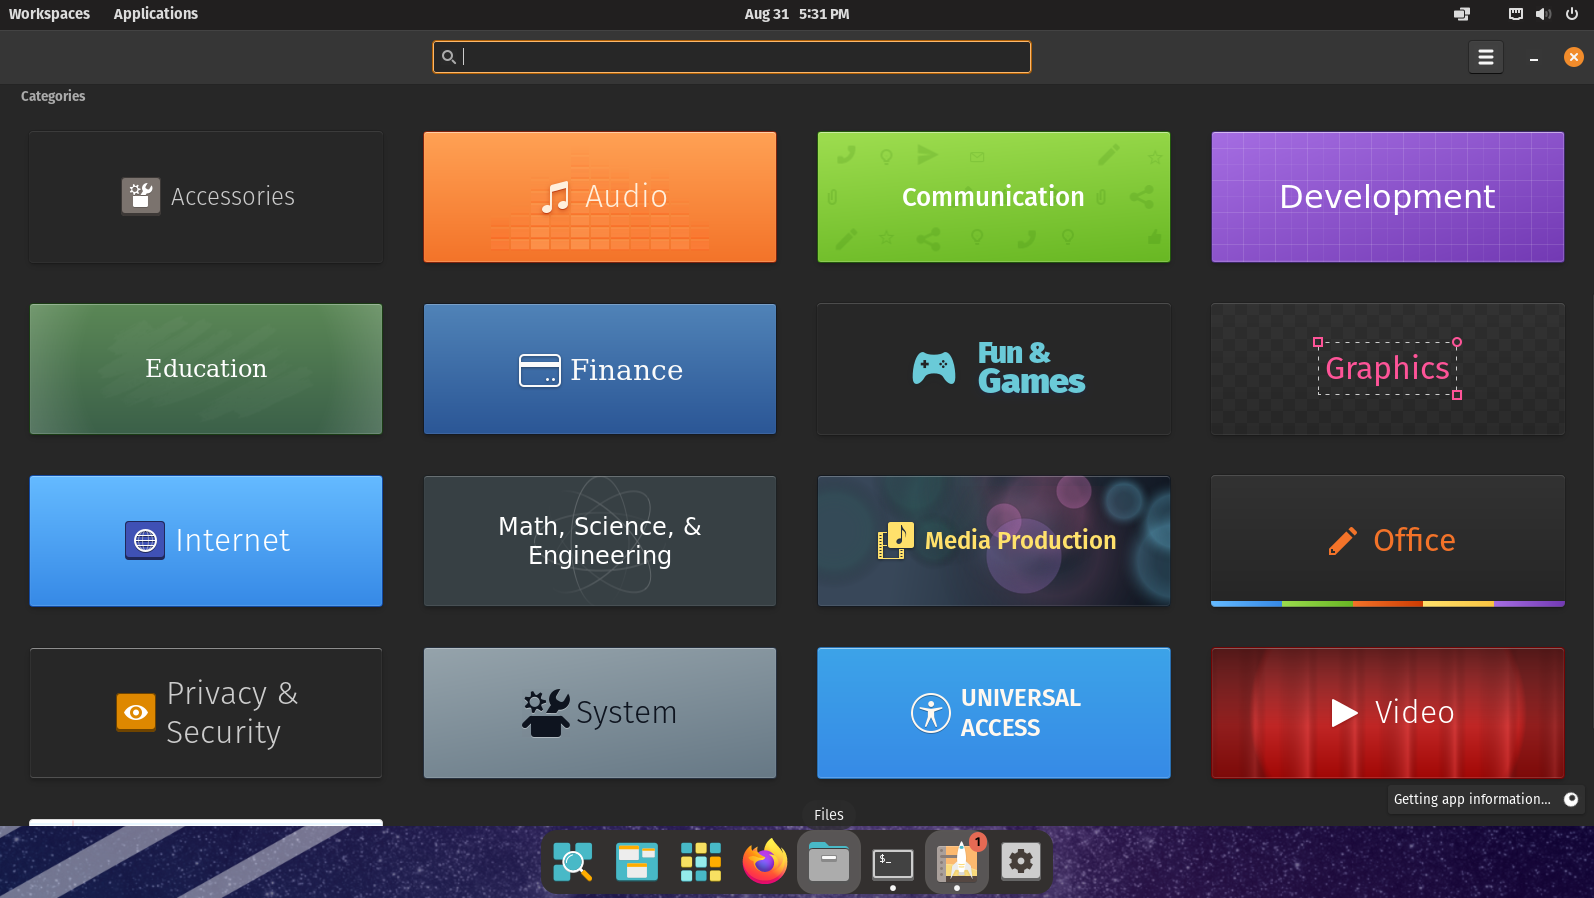Image resolution: width=1594 pixels, height=898 pixels.
Task: Open the Video category tile
Action: click(1388, 713)
